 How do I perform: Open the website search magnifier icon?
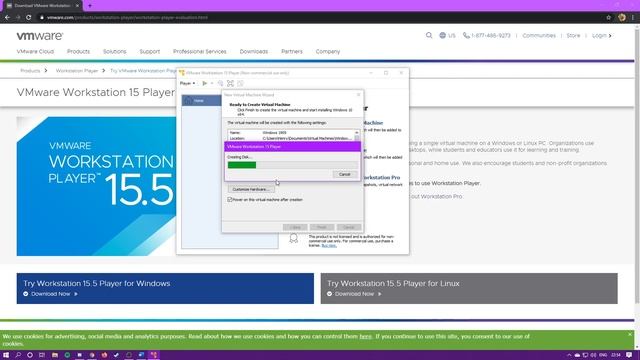(x=429, y=36)
